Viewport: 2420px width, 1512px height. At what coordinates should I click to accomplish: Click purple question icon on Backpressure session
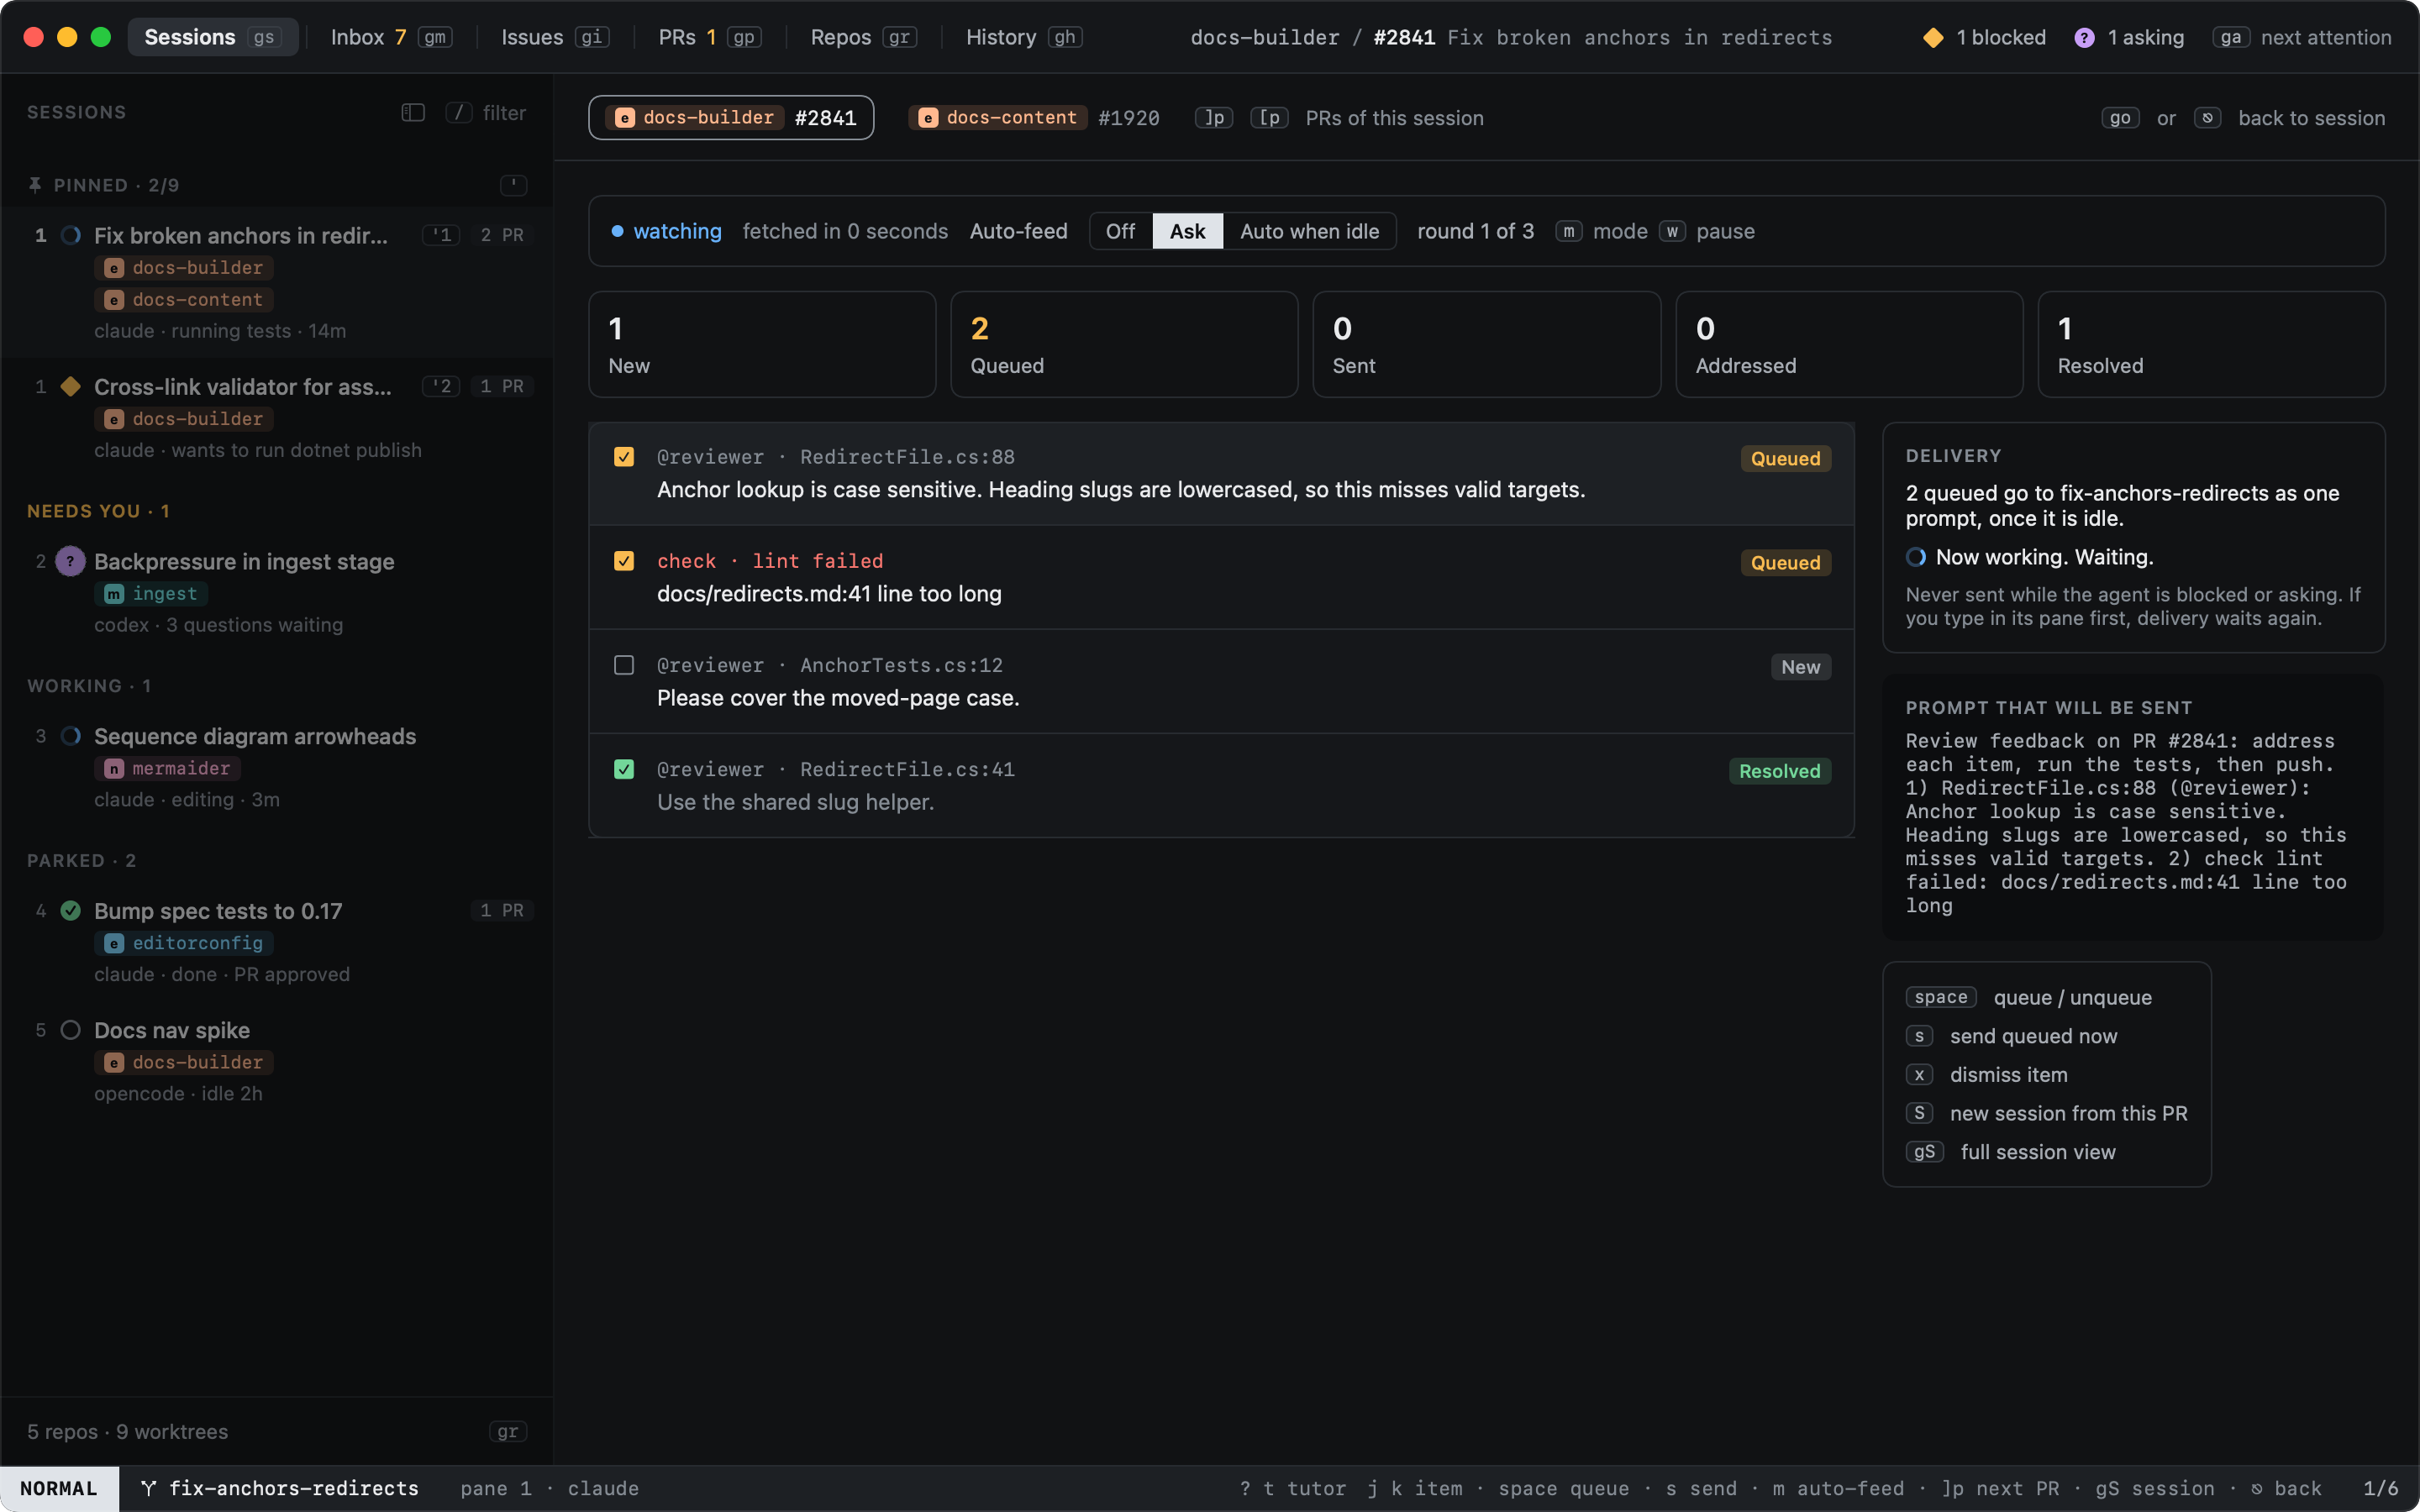(x=70, y=561)
